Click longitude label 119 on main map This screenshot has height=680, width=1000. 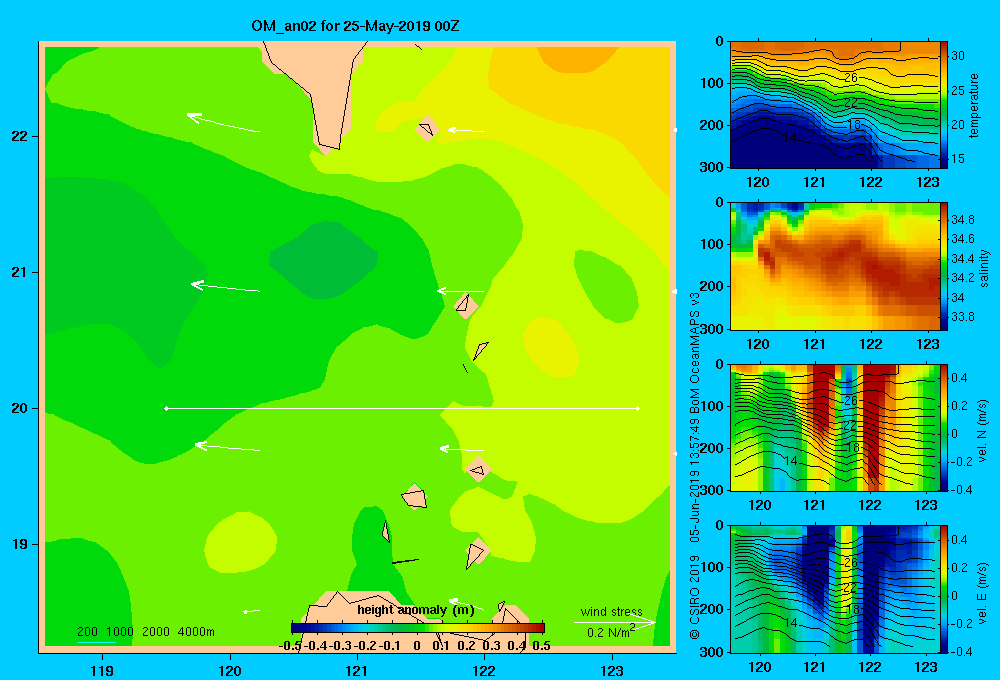click(x=103, y=670)
